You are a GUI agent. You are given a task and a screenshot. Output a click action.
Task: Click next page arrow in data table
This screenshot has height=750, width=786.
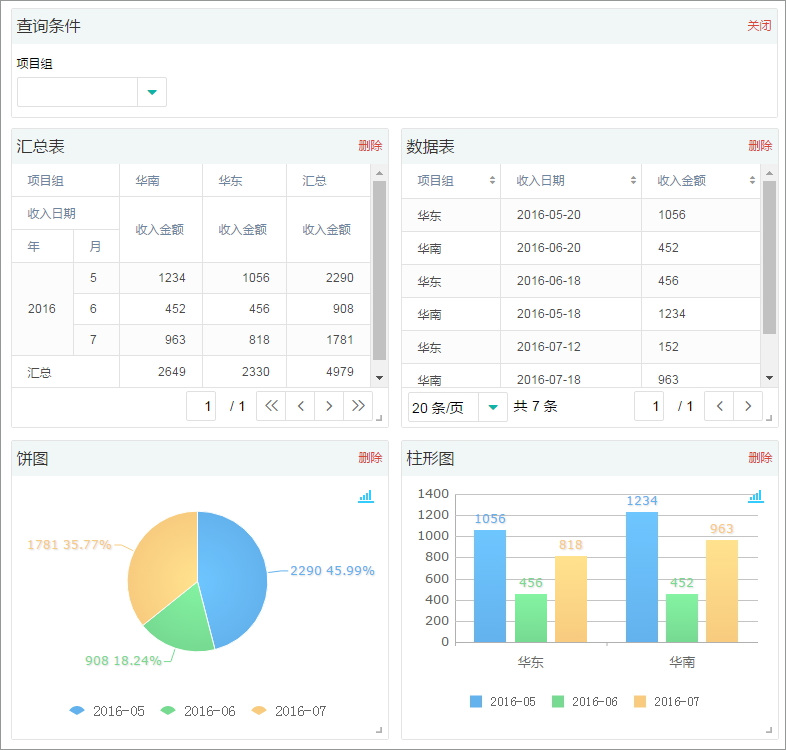(x=747, y=406)
